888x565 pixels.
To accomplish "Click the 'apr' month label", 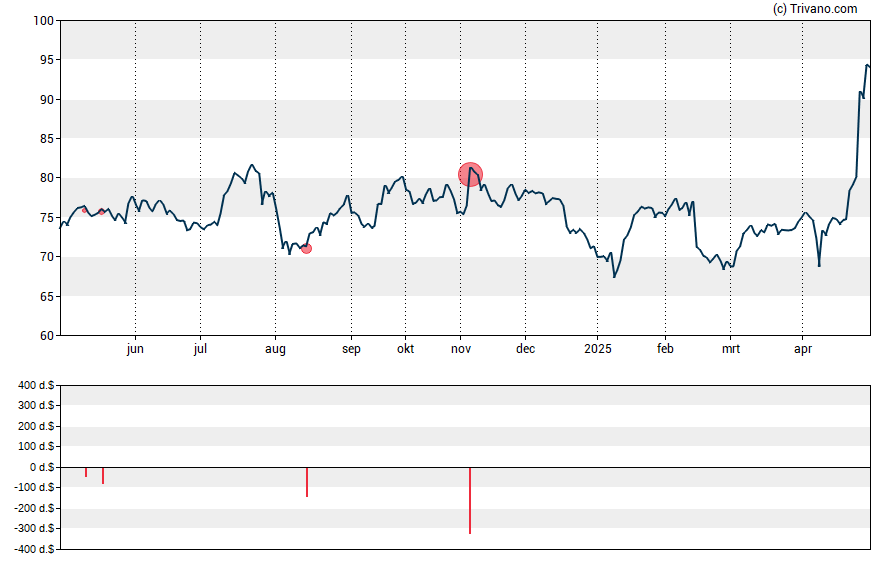I will pyautogui.click(x=803, y=349).
